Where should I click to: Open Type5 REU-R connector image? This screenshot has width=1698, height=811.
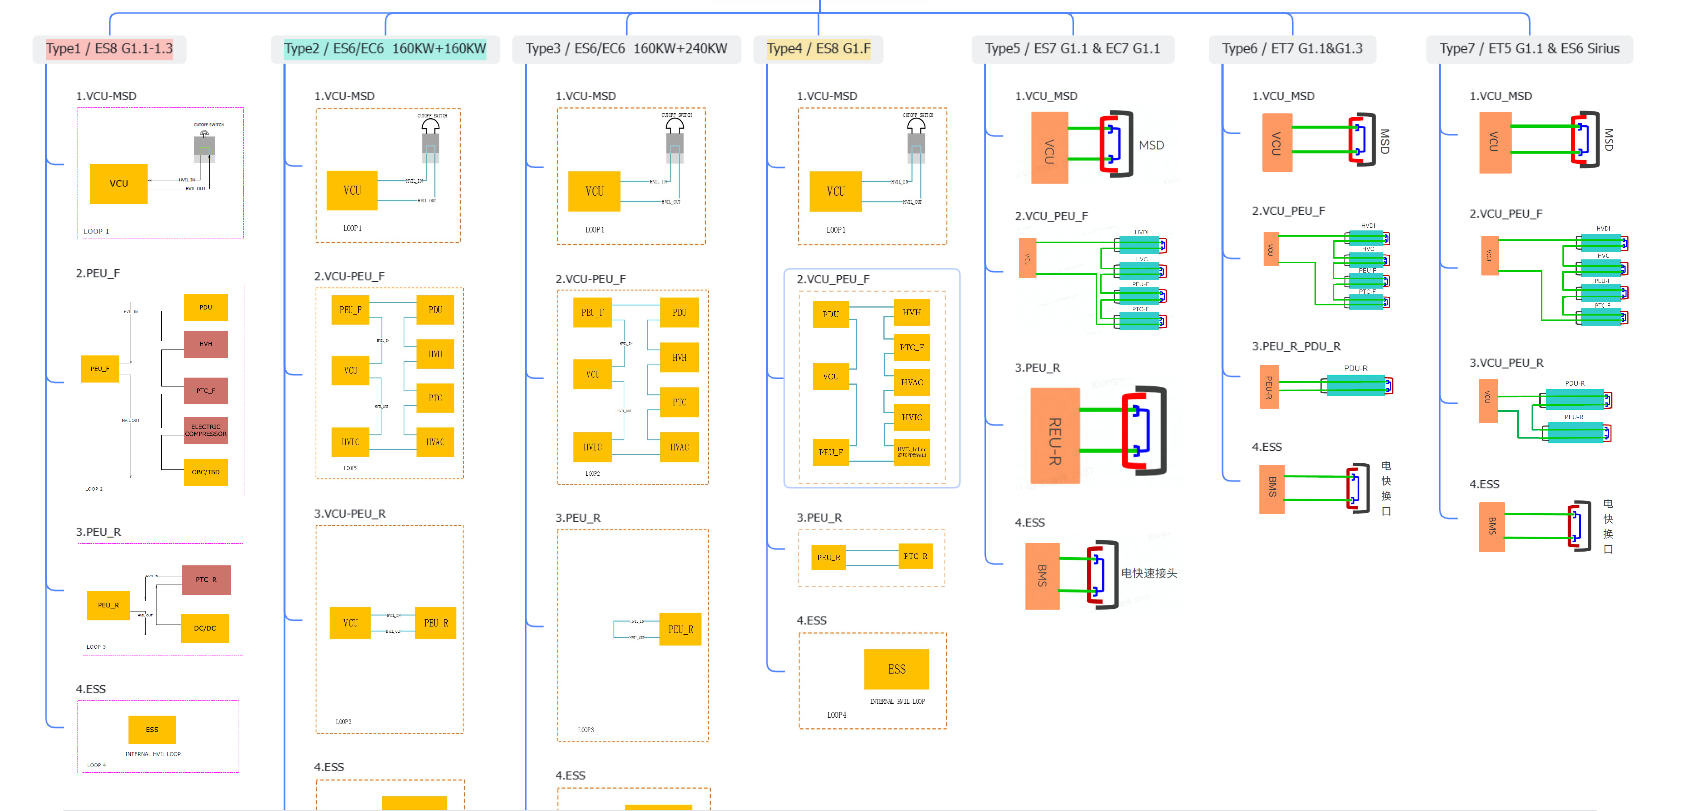(x=1099, y=434)
